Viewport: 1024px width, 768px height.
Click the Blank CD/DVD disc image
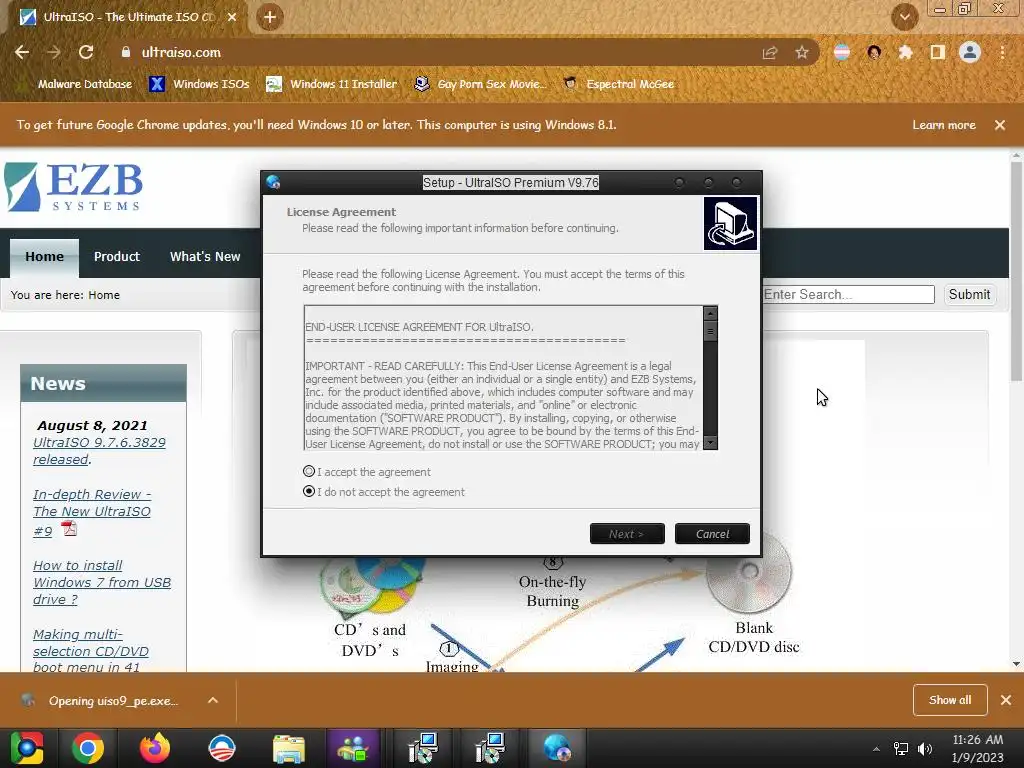pyautogui.click(x=750, y=573)
